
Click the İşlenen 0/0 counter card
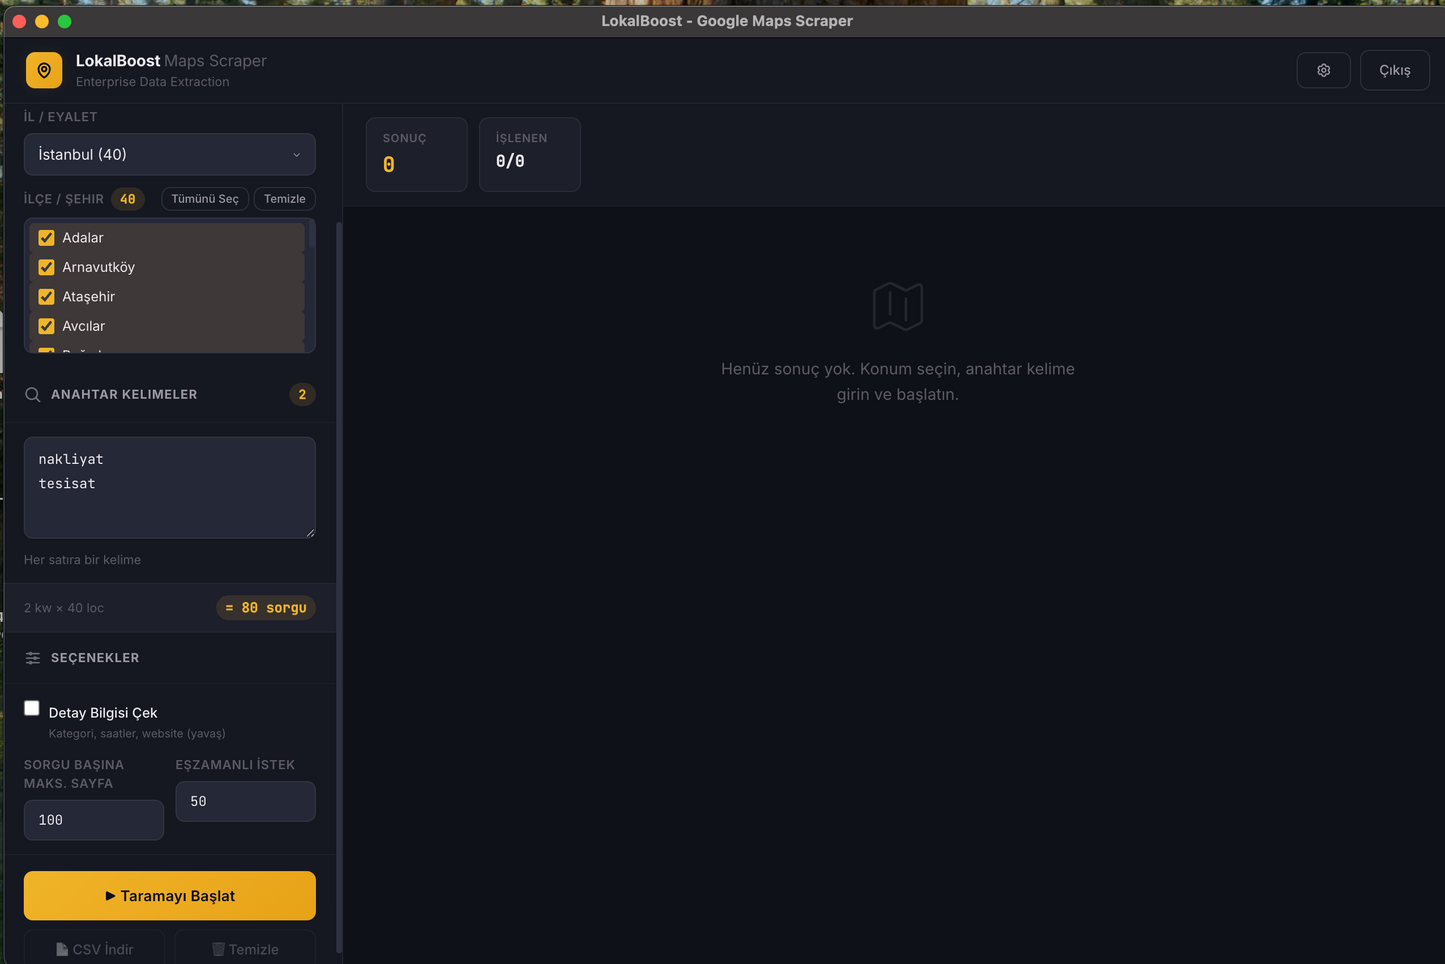tap(530, 154)
